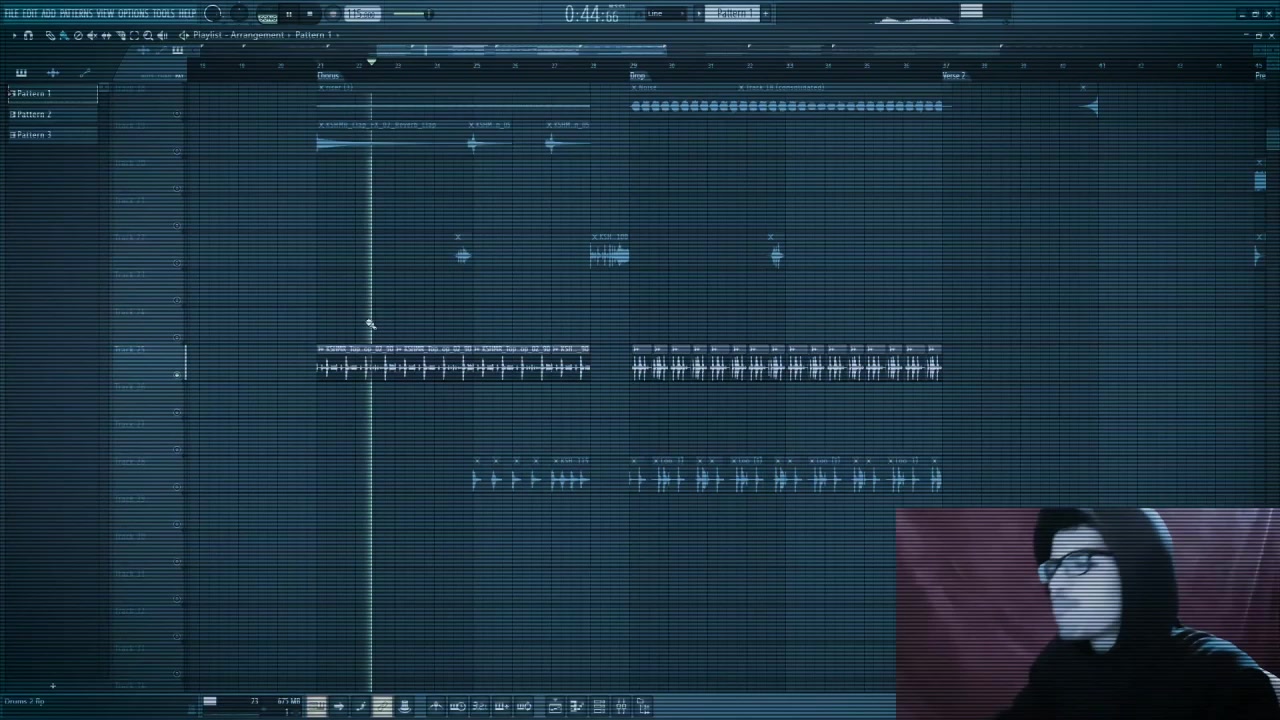
Task: Select Pattern 2 in picker
Action: pyautogui.click(x=53, y=114)
